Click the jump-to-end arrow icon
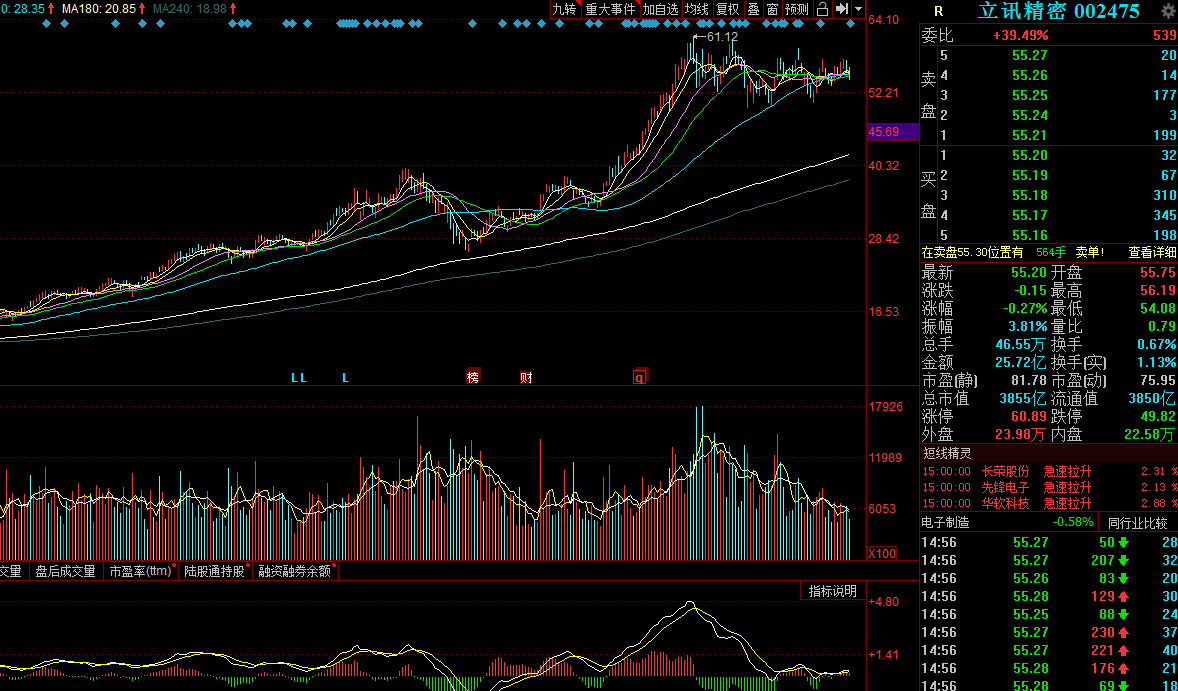The image size is (1178, 691). tap(842, 9)
